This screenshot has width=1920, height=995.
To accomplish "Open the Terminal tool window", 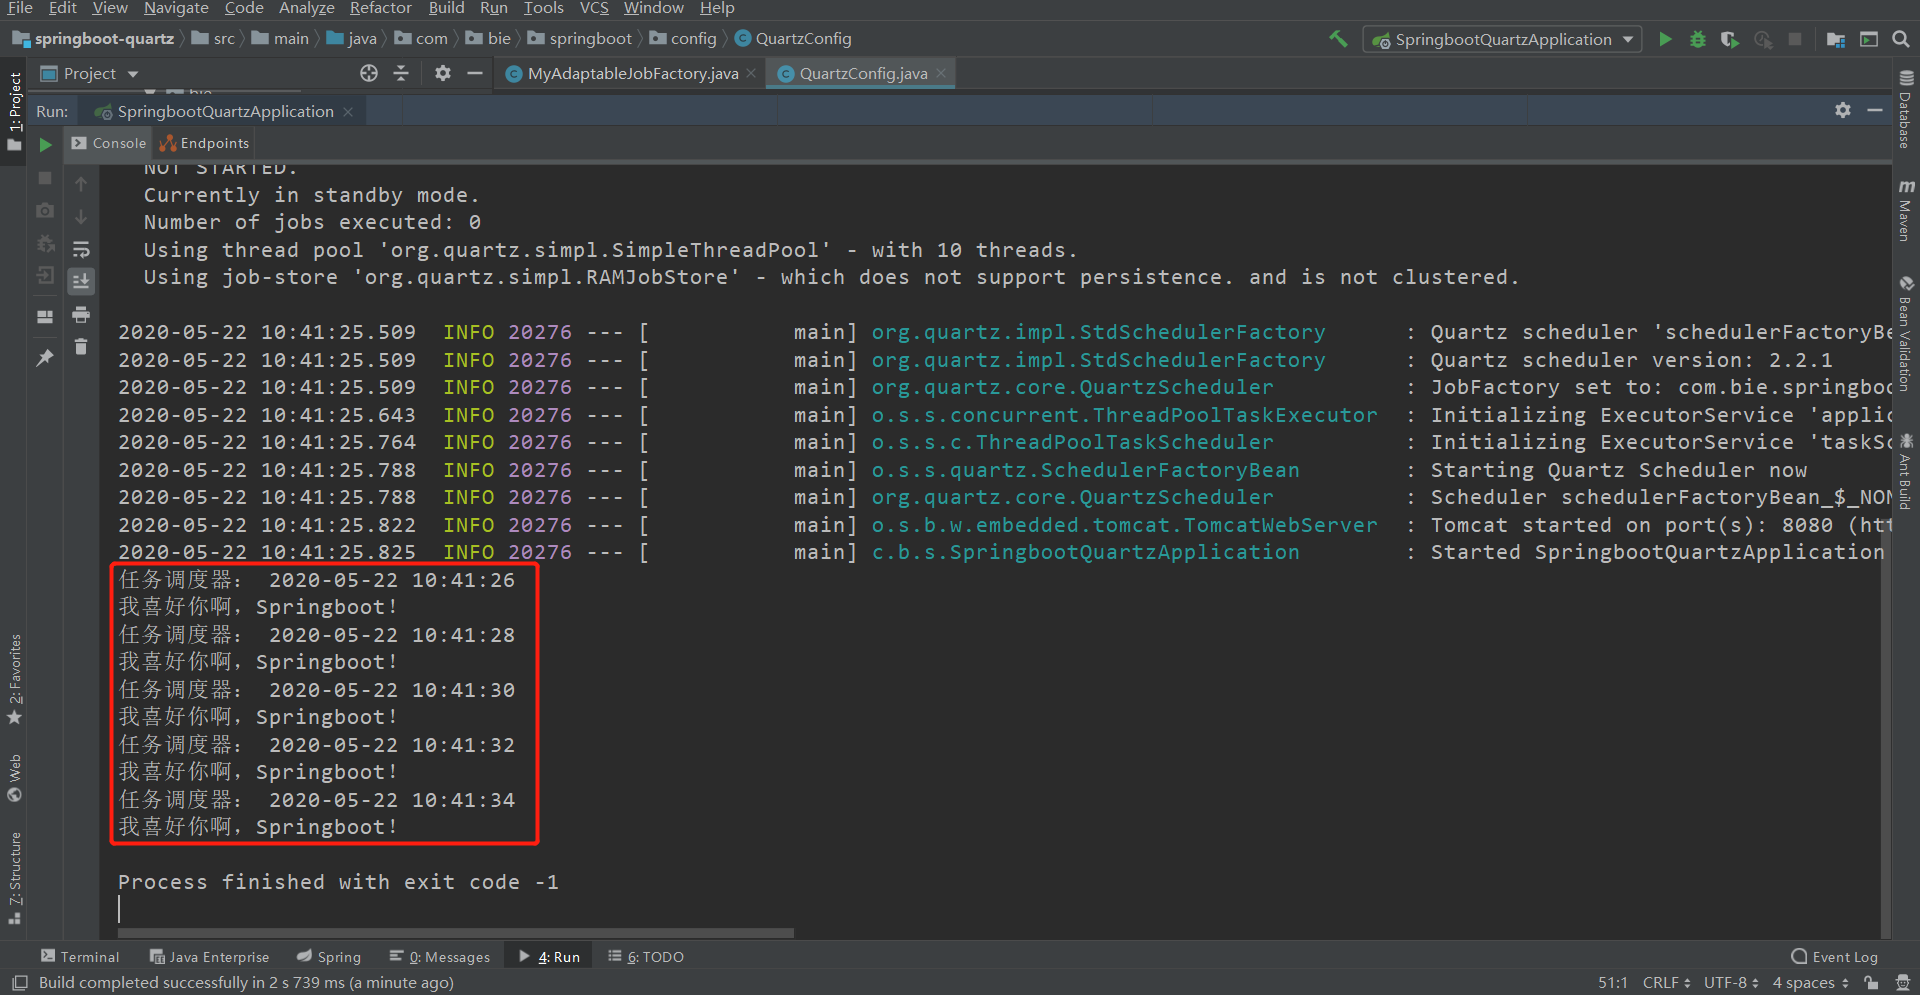I will point(80,957).
